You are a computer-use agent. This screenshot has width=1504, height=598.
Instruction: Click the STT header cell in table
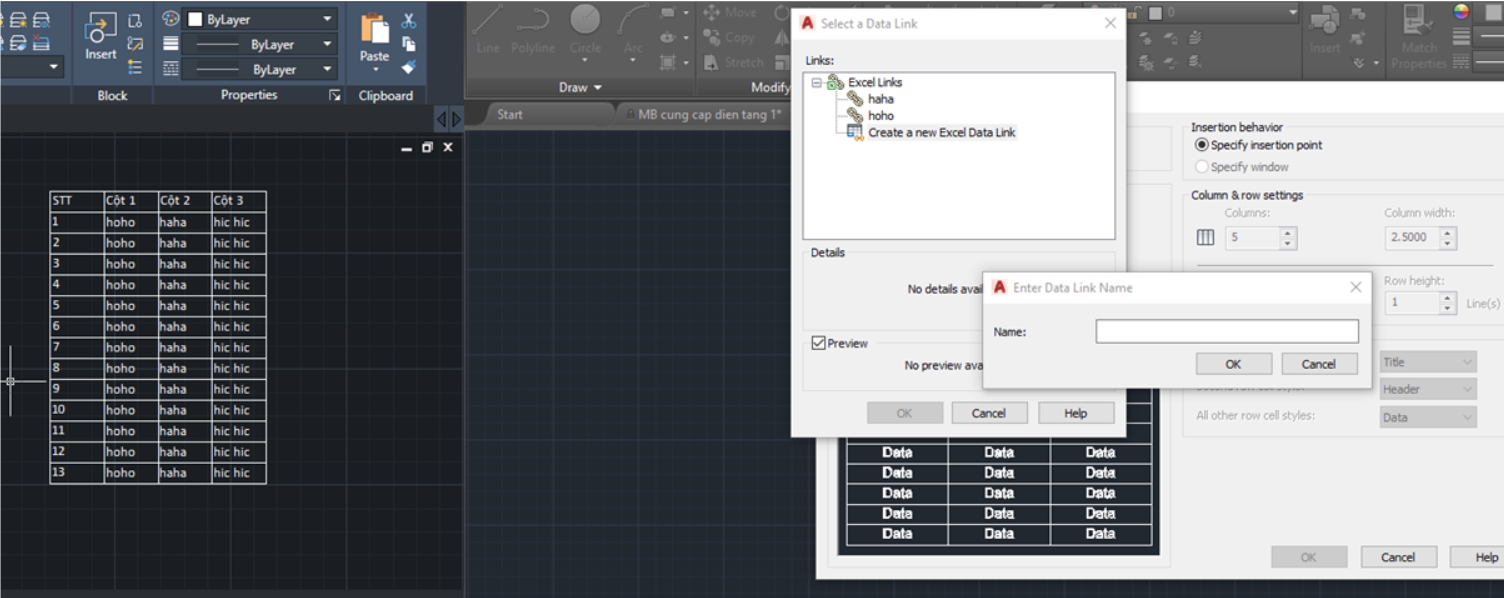pyautogui.click(x=77, y=201)
